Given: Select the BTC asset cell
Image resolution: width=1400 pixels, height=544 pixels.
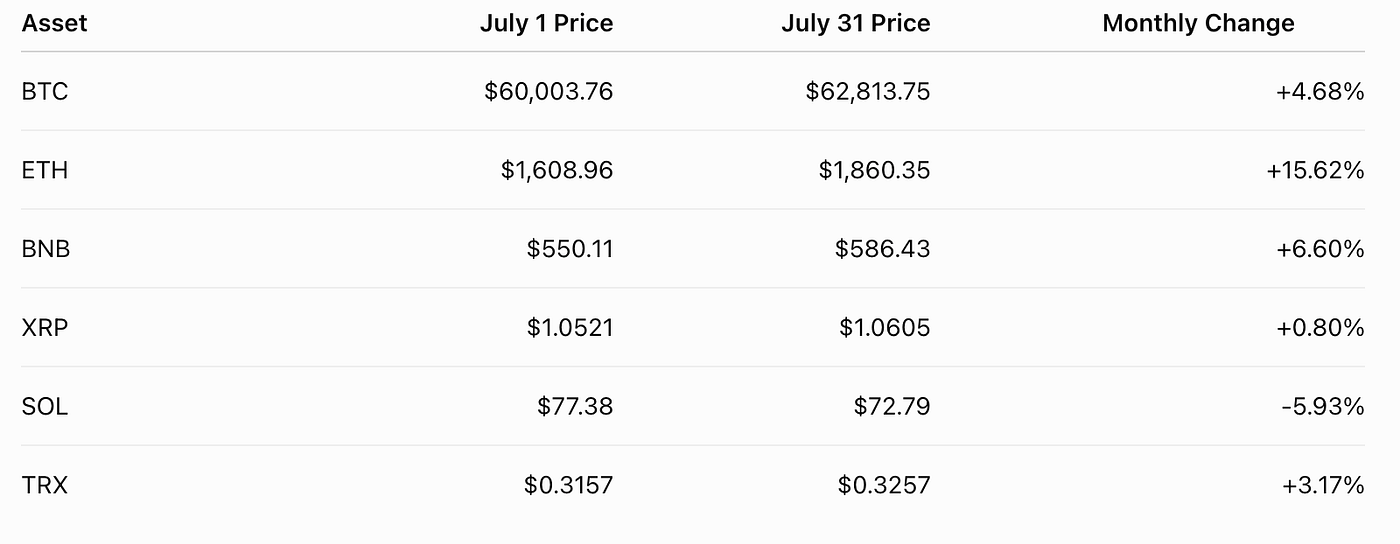Looking at the screenshot, I should point(45,92).
